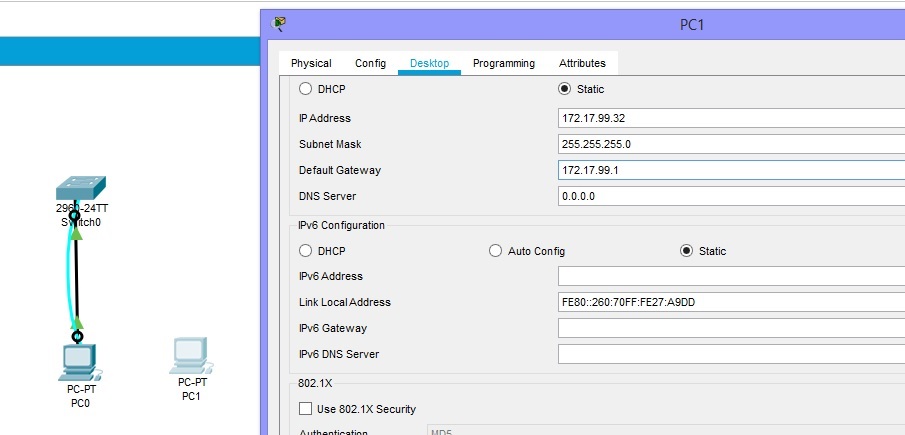Select DHCP for IPv4 configuration
This screenshot has width=905, height=435.
[x=306, y=89]
